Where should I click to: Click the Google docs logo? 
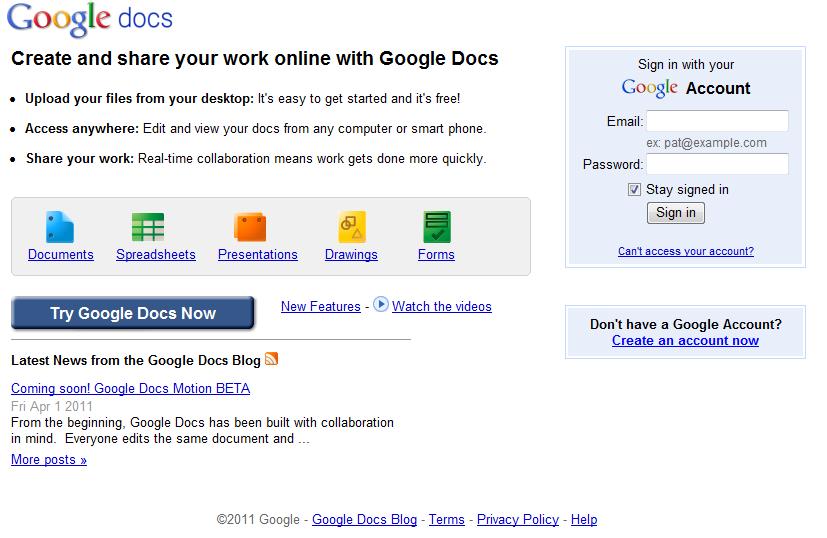click(x=90, y=20)
